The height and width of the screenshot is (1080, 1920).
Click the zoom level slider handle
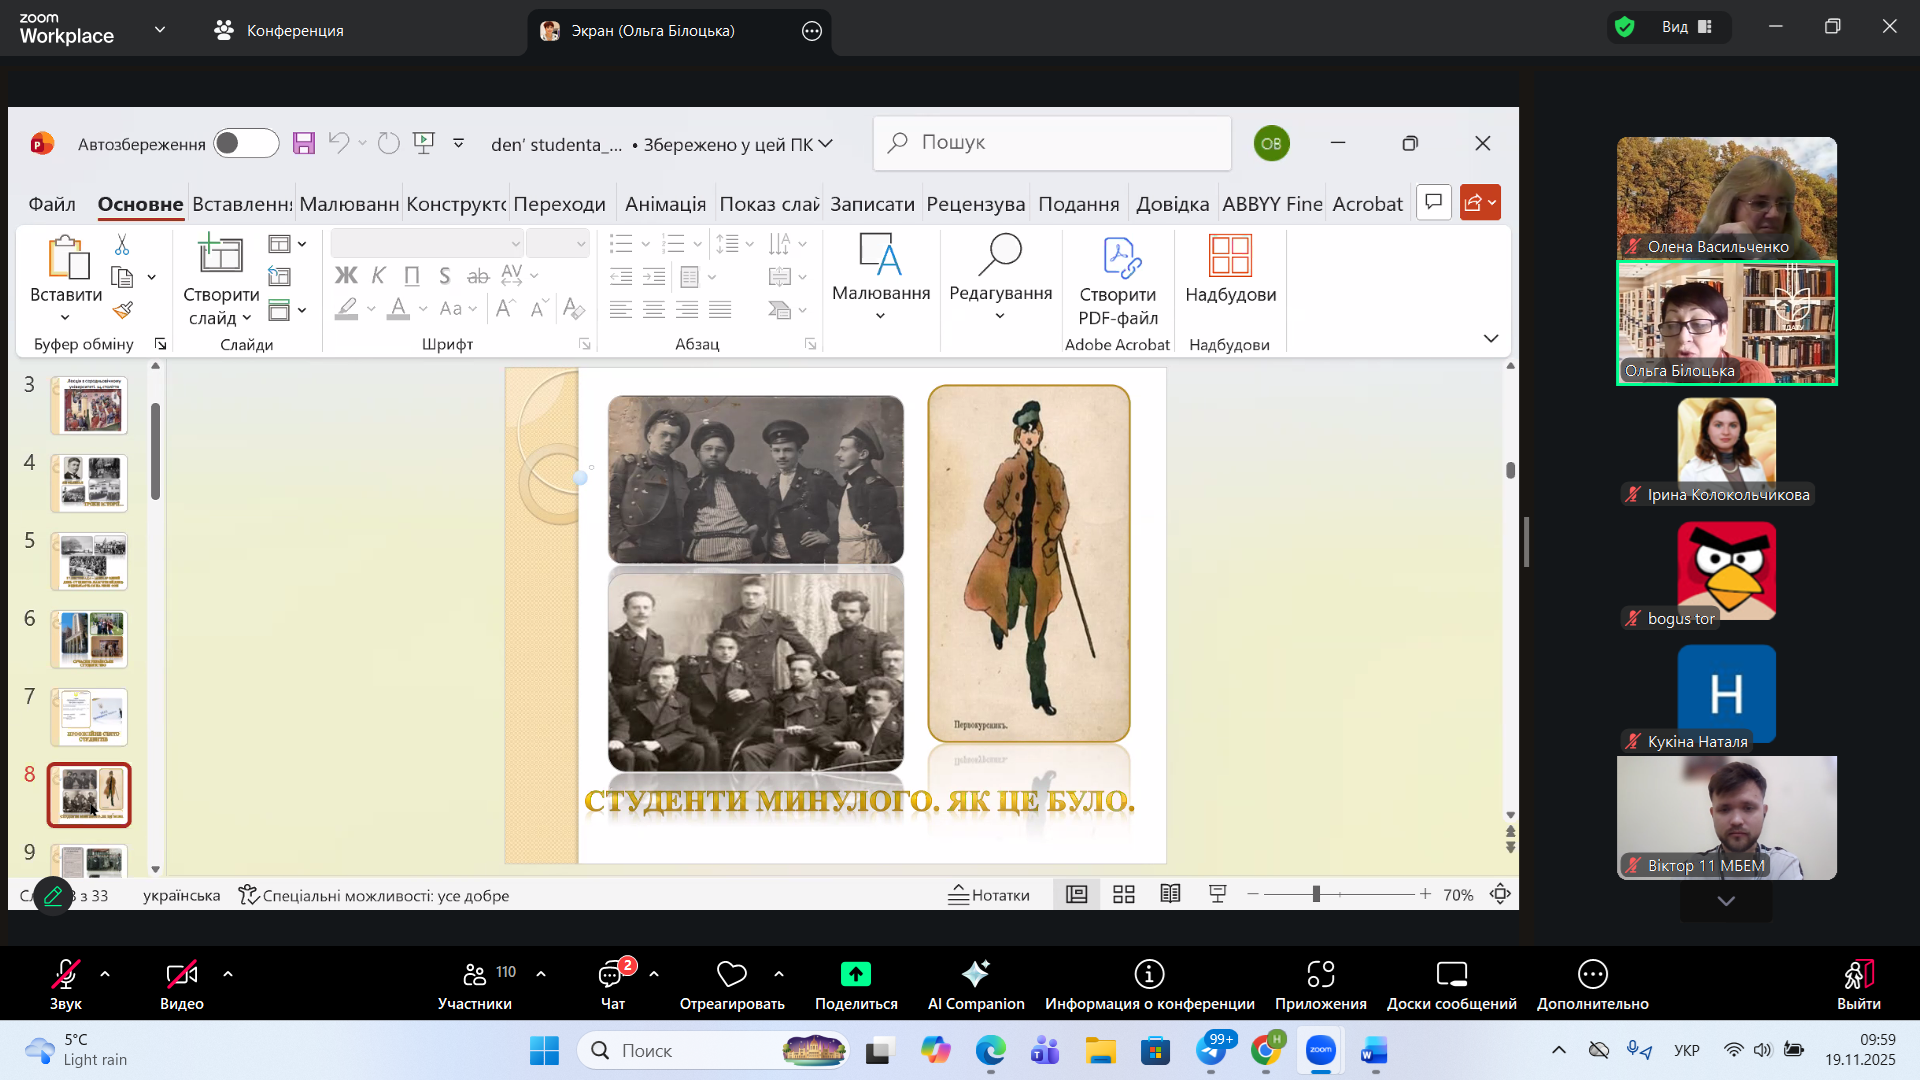tap(1316, 895)
